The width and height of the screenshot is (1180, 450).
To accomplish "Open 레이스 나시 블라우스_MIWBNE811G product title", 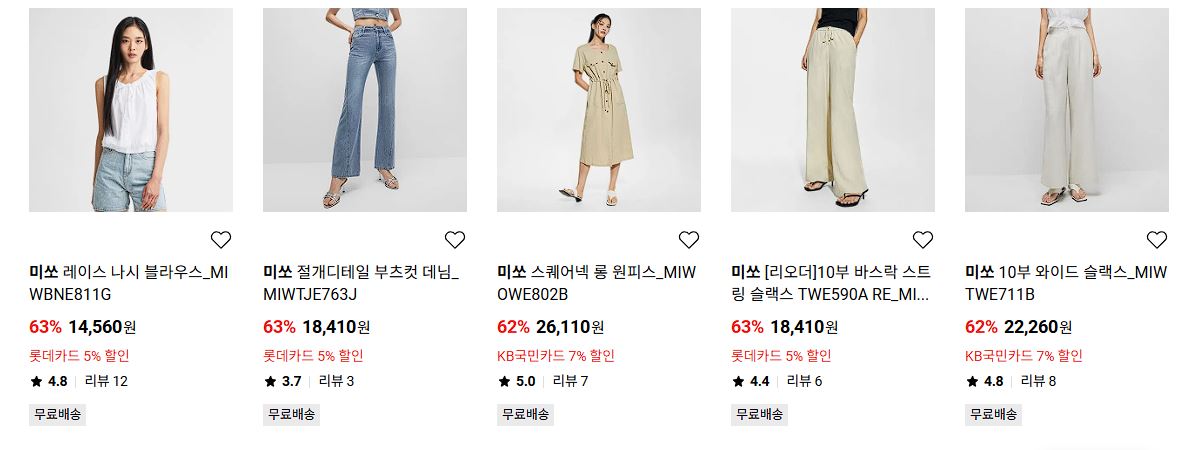I will click(129, 283).
